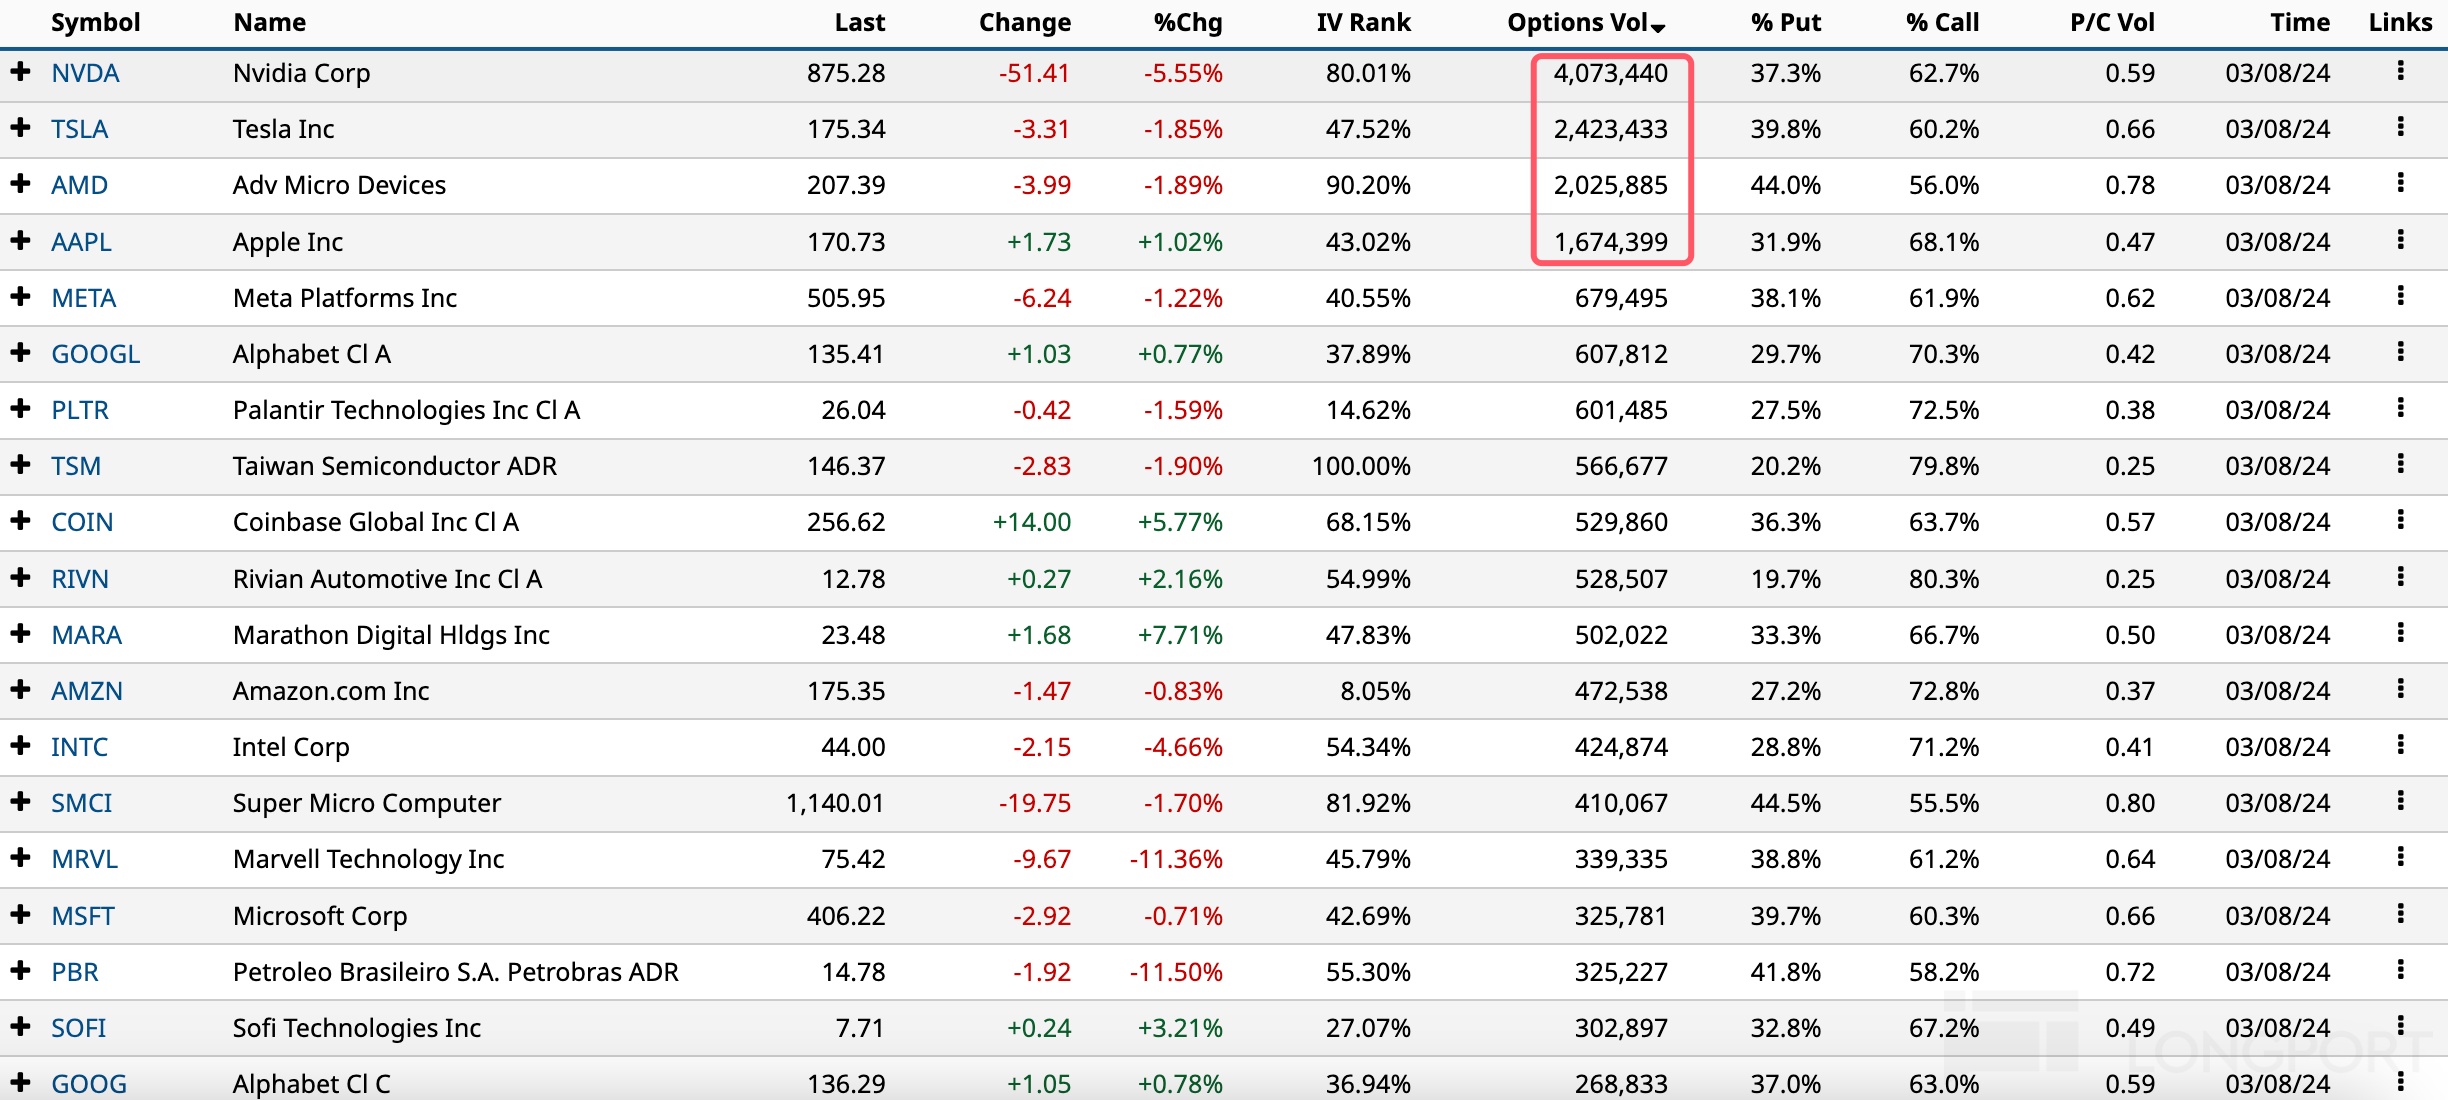Screen dimensions: 2448x1100
Task: Expand the NVDA row with plus icon
Action: pyautogui.click(x=20, y=71)
